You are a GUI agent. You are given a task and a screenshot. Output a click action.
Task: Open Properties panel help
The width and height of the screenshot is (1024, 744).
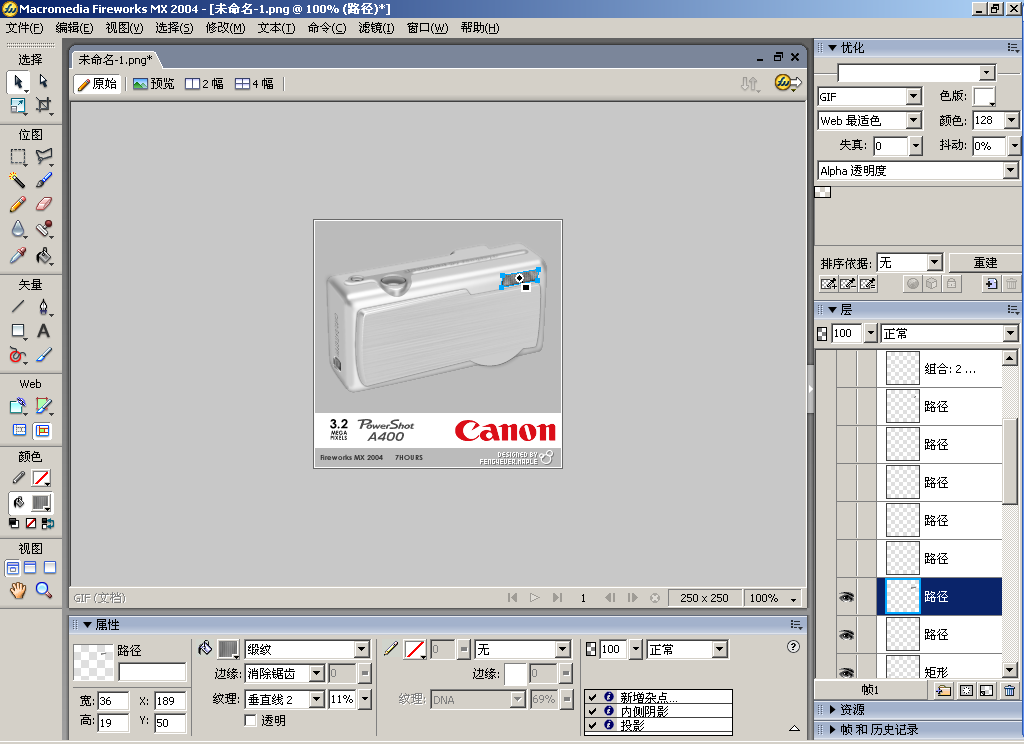pyautogui.click(x=793, y=647)
